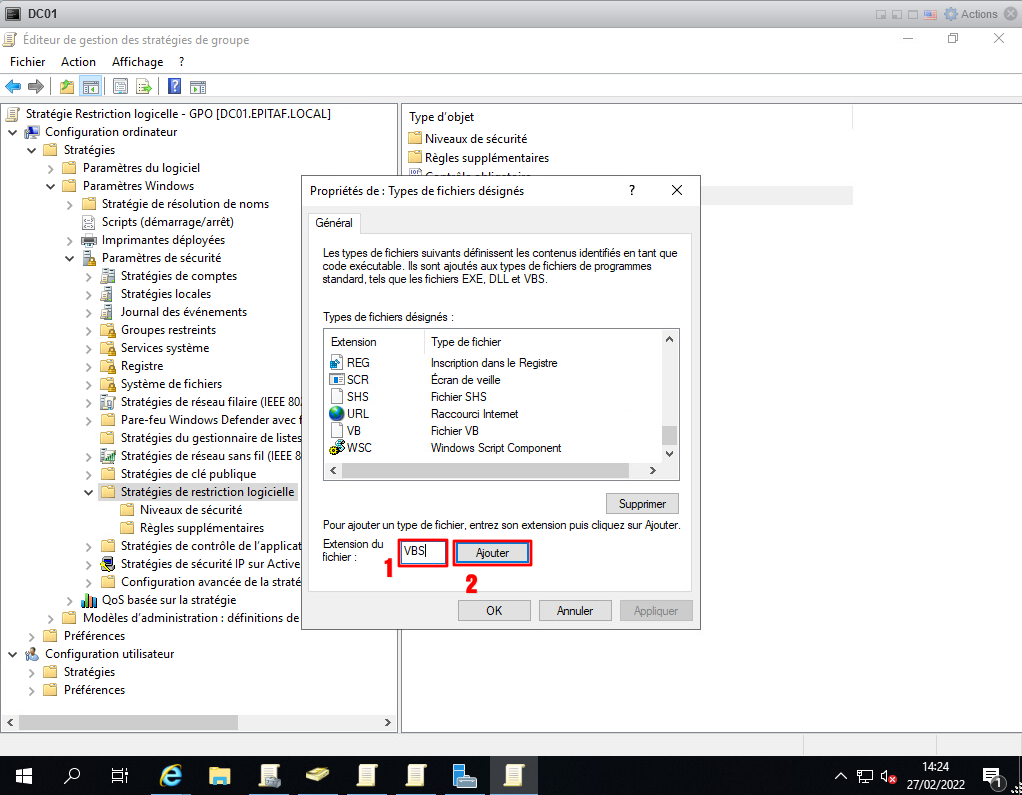The image size is (1022, 795).
Task: Expand the Stratégies de comptes node
Action: [x=89, y=276]
